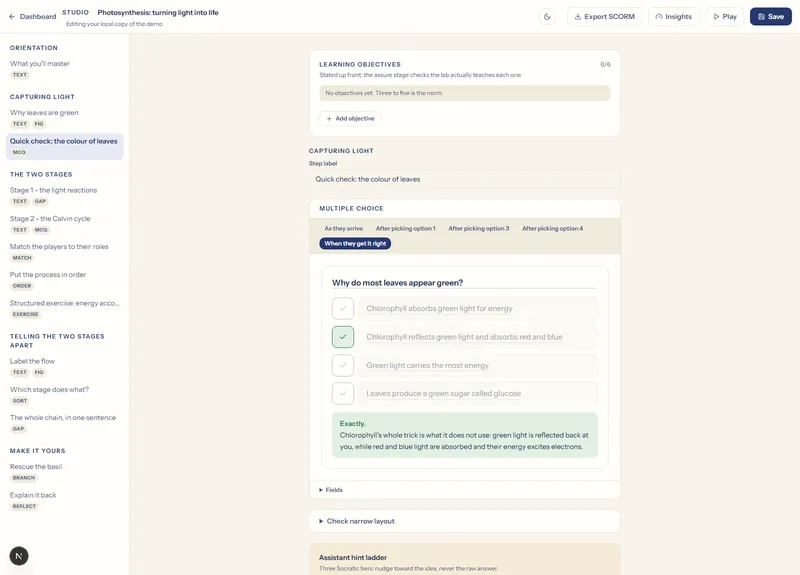
Task: Select 'Quick check: the colour of leaves' step
Action: (64, 146)
